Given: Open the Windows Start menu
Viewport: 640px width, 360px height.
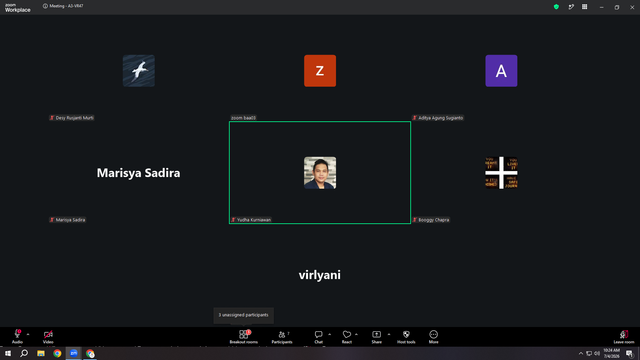Looking at the screenshot, I should (x=8, y=353).
